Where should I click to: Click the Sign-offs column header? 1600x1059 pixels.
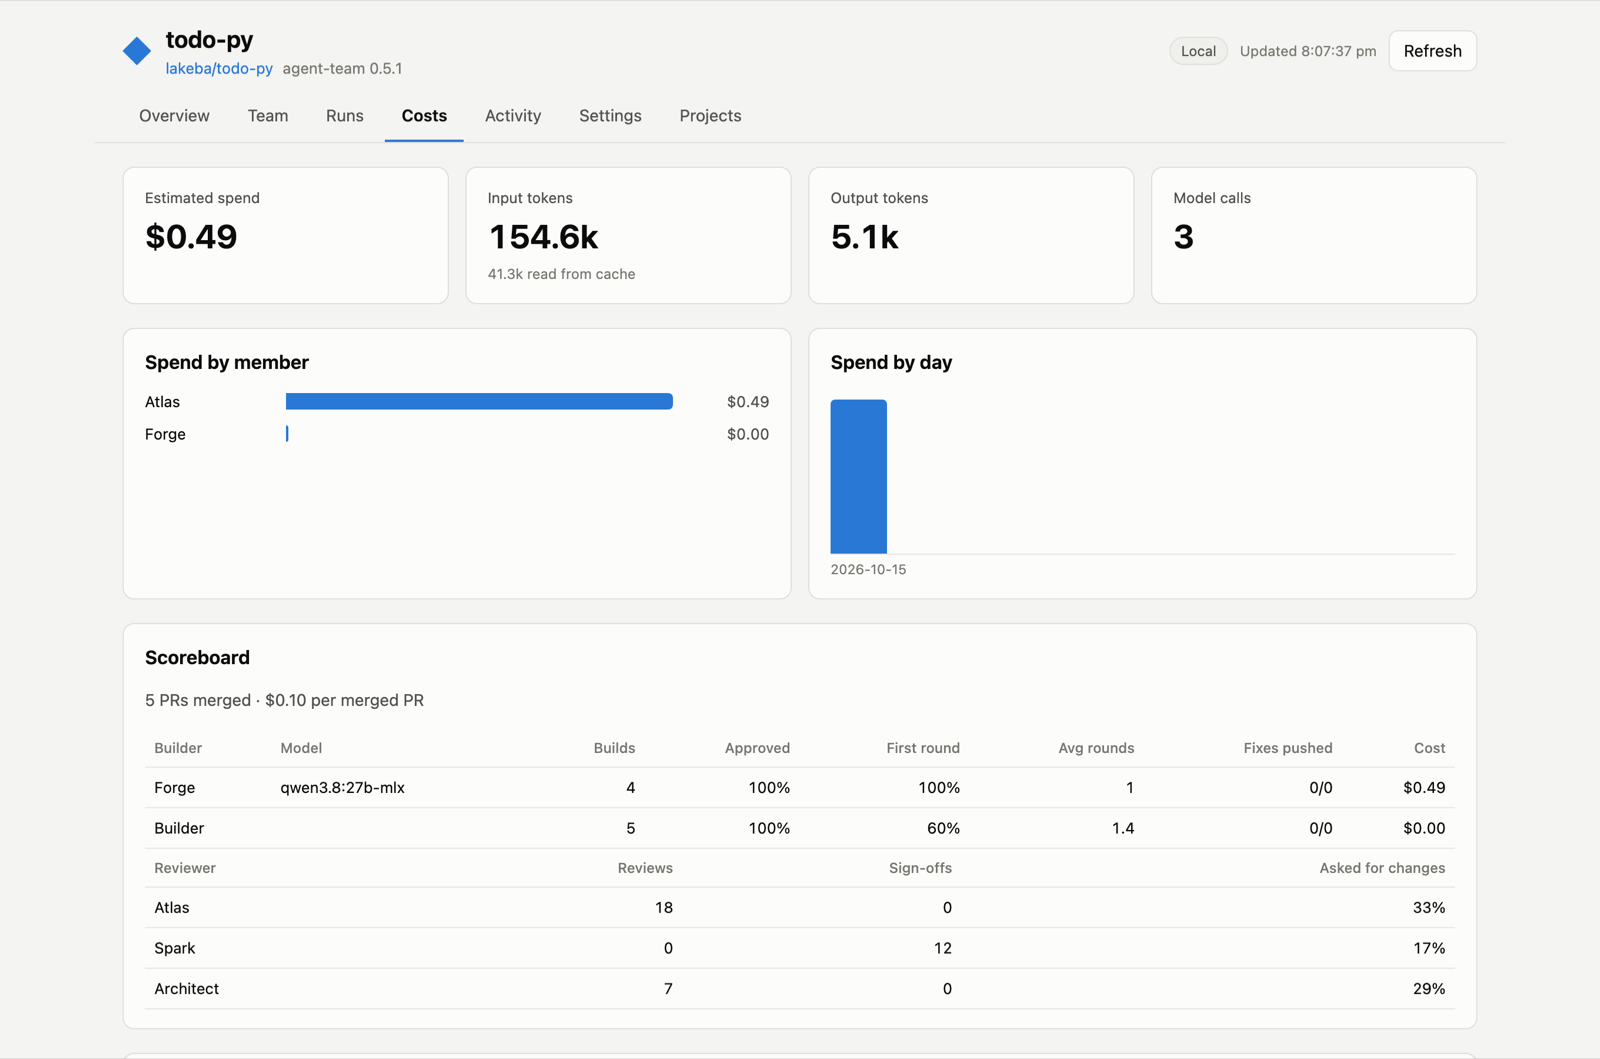[920, 868]
